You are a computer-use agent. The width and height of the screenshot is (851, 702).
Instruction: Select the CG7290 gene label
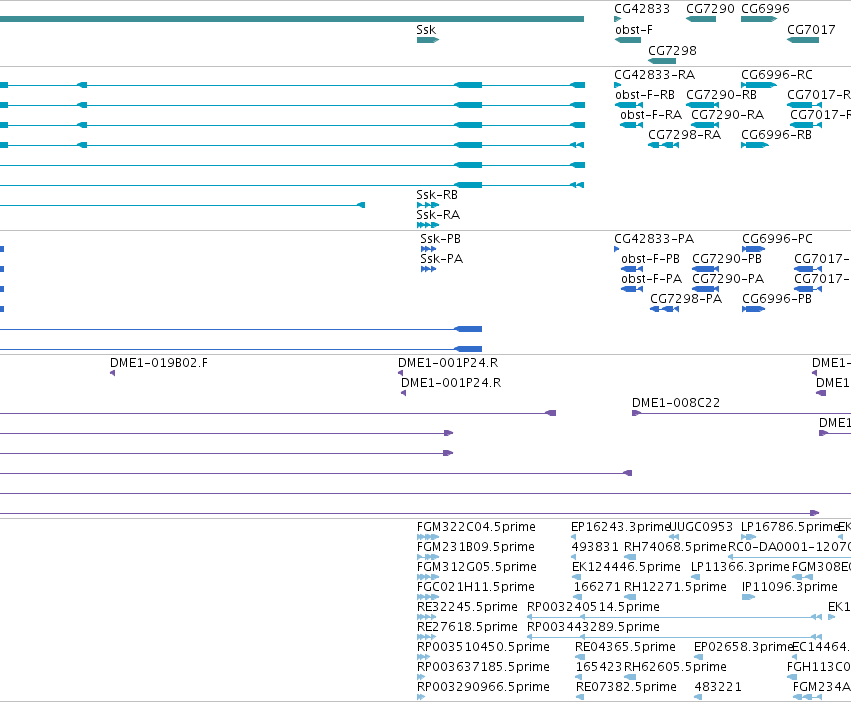point(710,9)
